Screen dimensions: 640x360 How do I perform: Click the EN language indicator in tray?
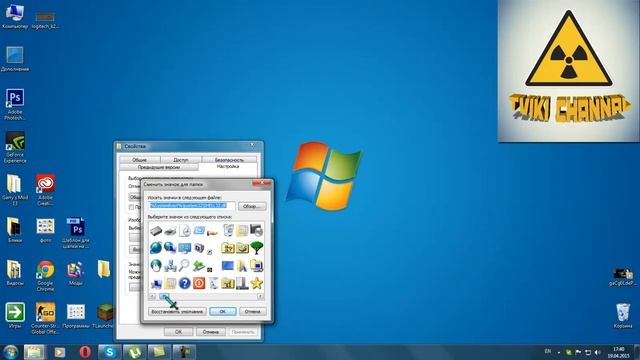tap(548, 351)
